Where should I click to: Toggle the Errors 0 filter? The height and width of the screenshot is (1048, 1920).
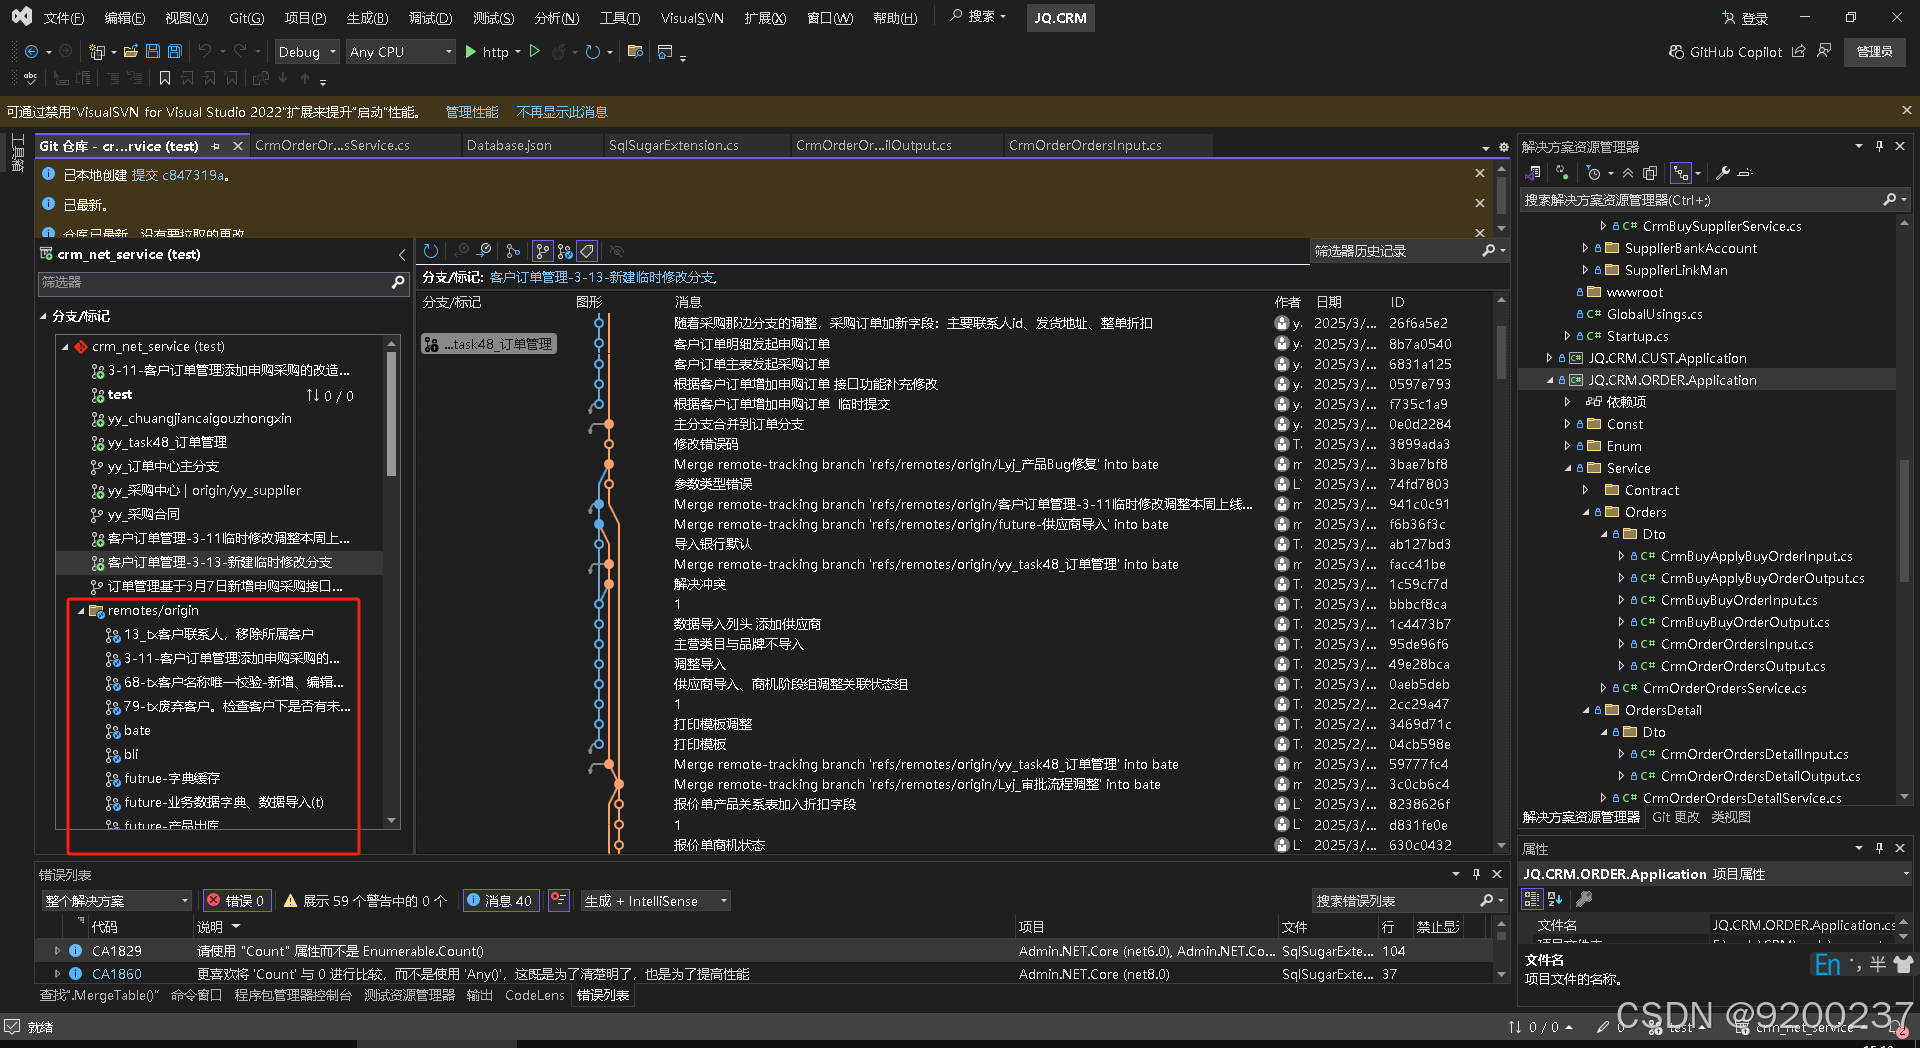[x=236, y=901]
